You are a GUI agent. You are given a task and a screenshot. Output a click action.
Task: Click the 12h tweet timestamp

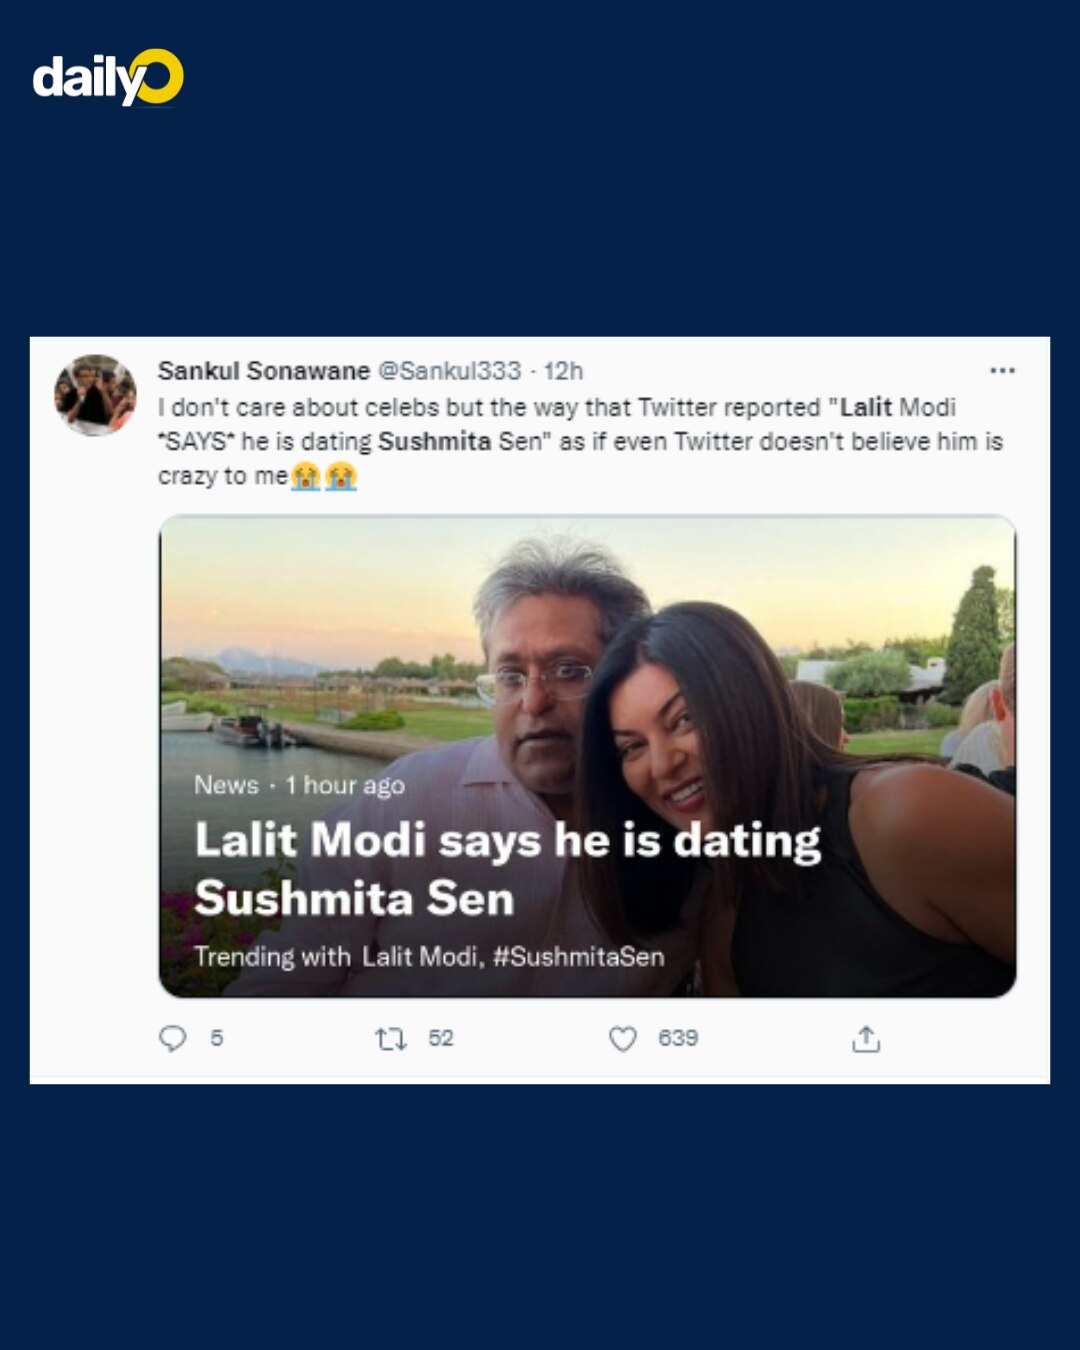pyautogui.click(x=564, y=371)
